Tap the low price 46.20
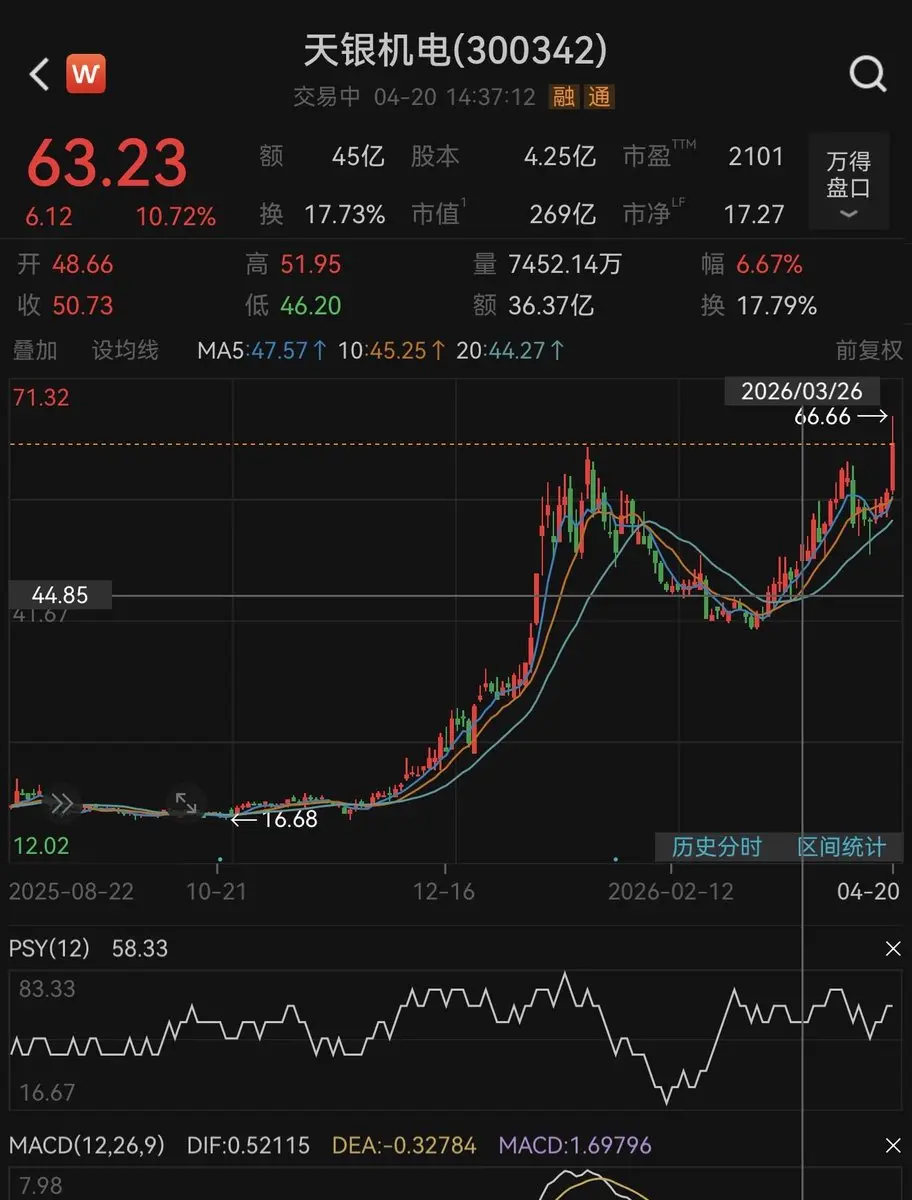 tap(310, 305)
